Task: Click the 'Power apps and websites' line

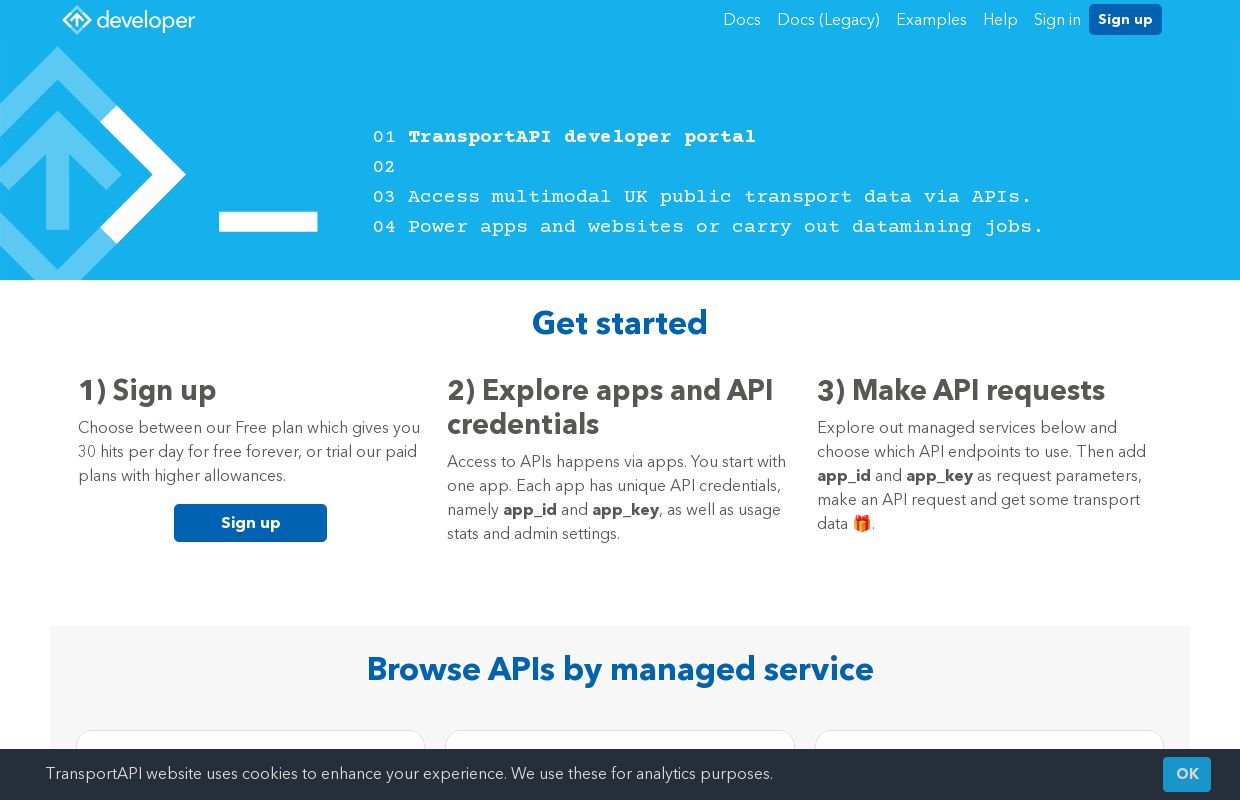Action: pos(726,227)
